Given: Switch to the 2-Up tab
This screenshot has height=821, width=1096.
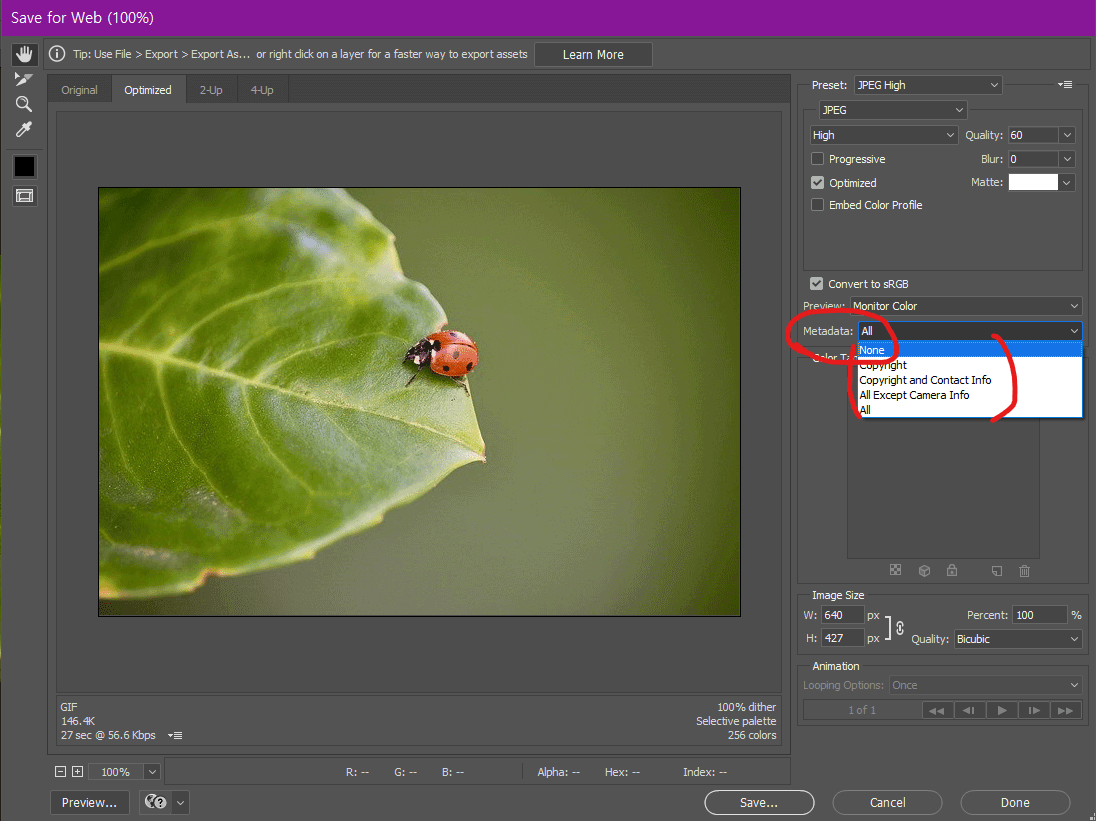Looking at the screenshot, I should tap(211, 89).
